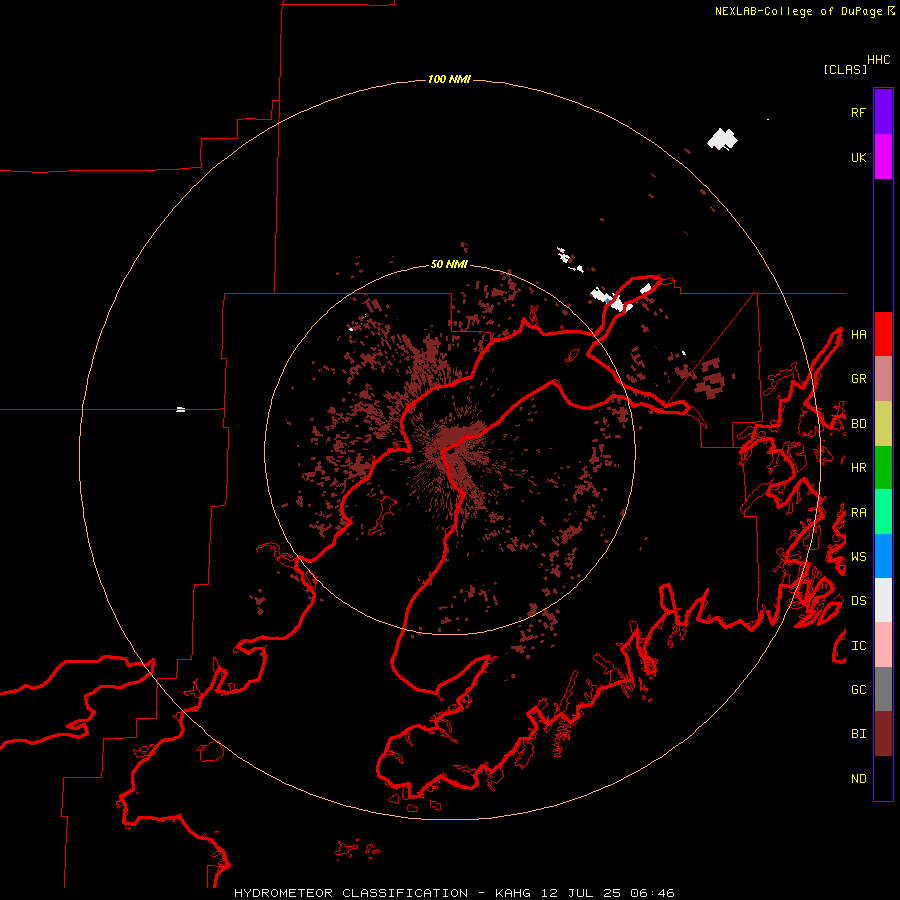Click the 'GR' legend label
Image resolution: width=900 pixels, height=900 pixels.
(x=858, y=378)
